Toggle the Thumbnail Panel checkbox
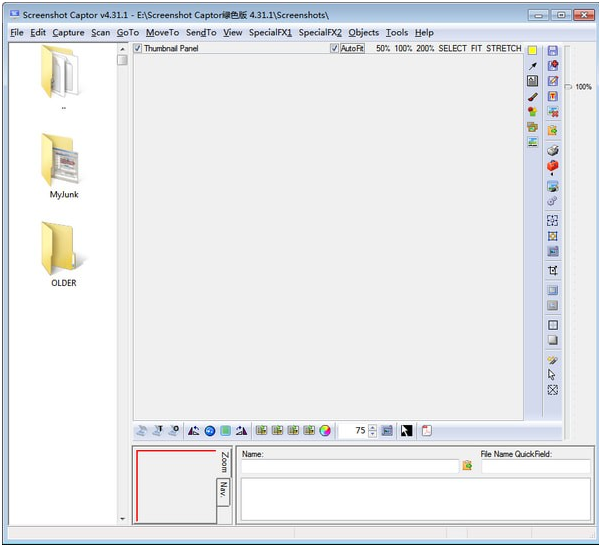Screen dimensions: 599x545 [x=138, y=49]
